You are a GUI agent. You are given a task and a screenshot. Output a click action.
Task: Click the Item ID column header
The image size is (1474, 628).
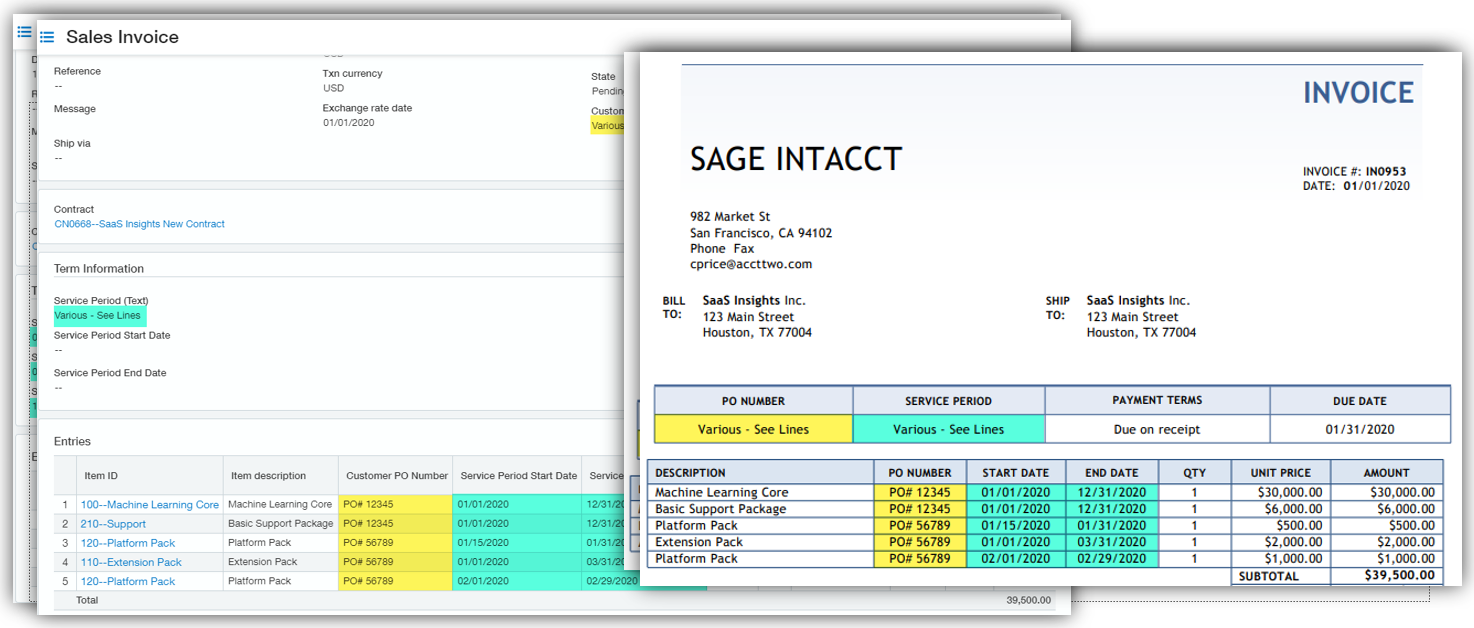point(101,476)
